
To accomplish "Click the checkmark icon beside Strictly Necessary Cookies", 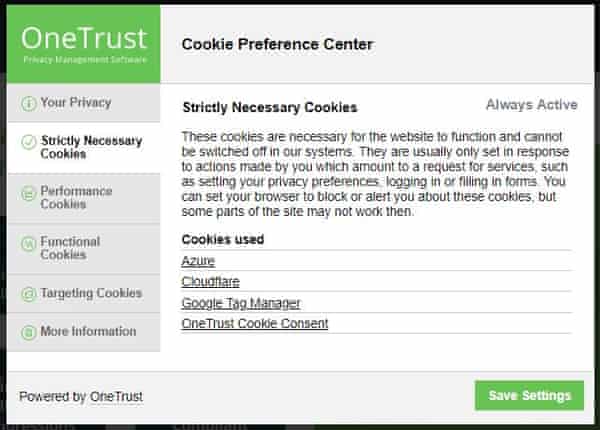I will click(29, 142).
